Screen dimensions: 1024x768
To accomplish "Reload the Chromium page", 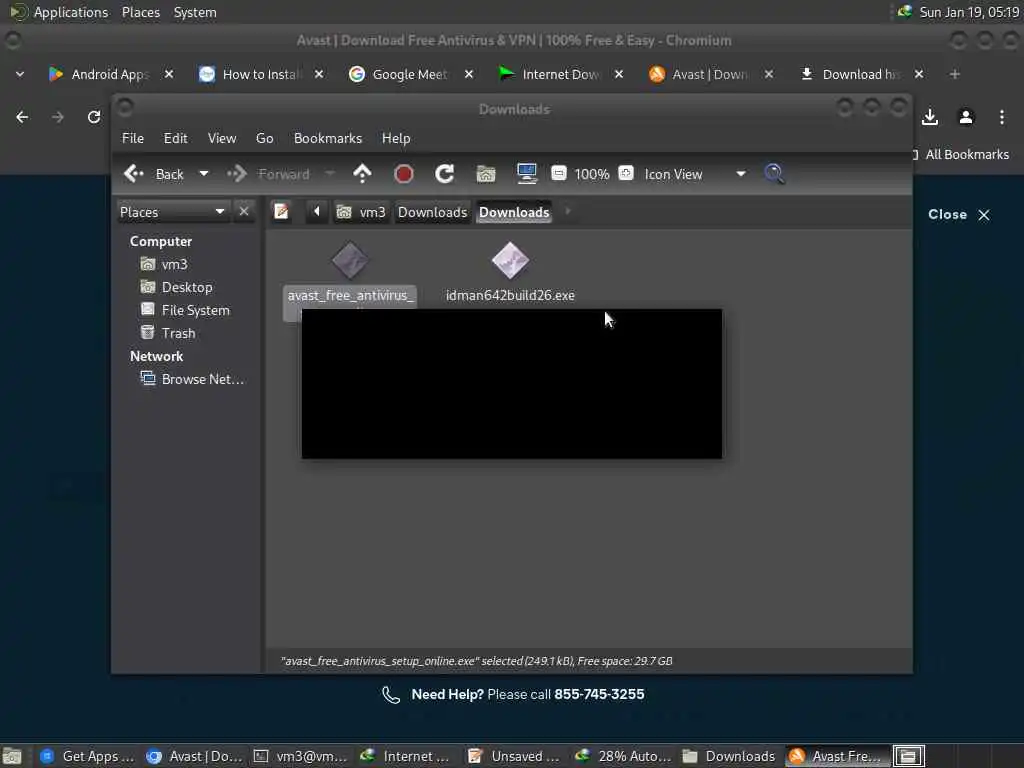I will pos(94,117).
